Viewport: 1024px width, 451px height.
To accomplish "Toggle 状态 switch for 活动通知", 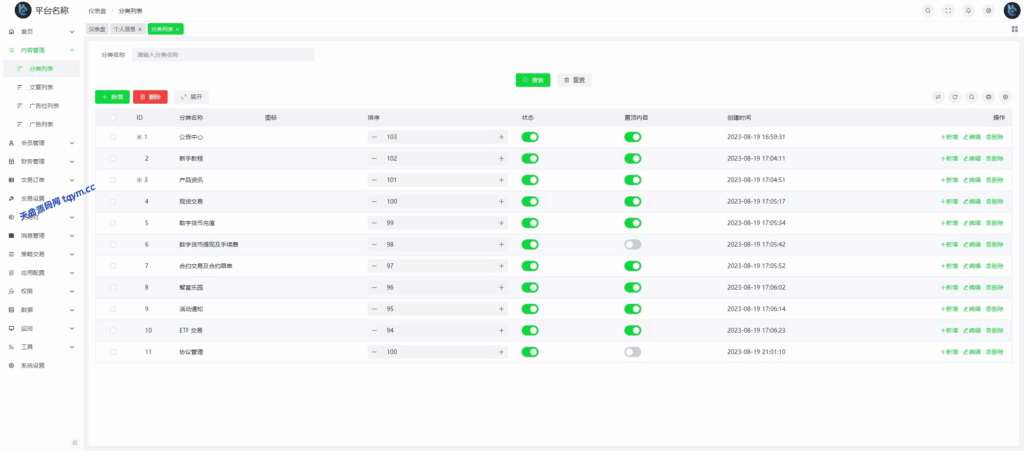I will [x=530, y=309].
